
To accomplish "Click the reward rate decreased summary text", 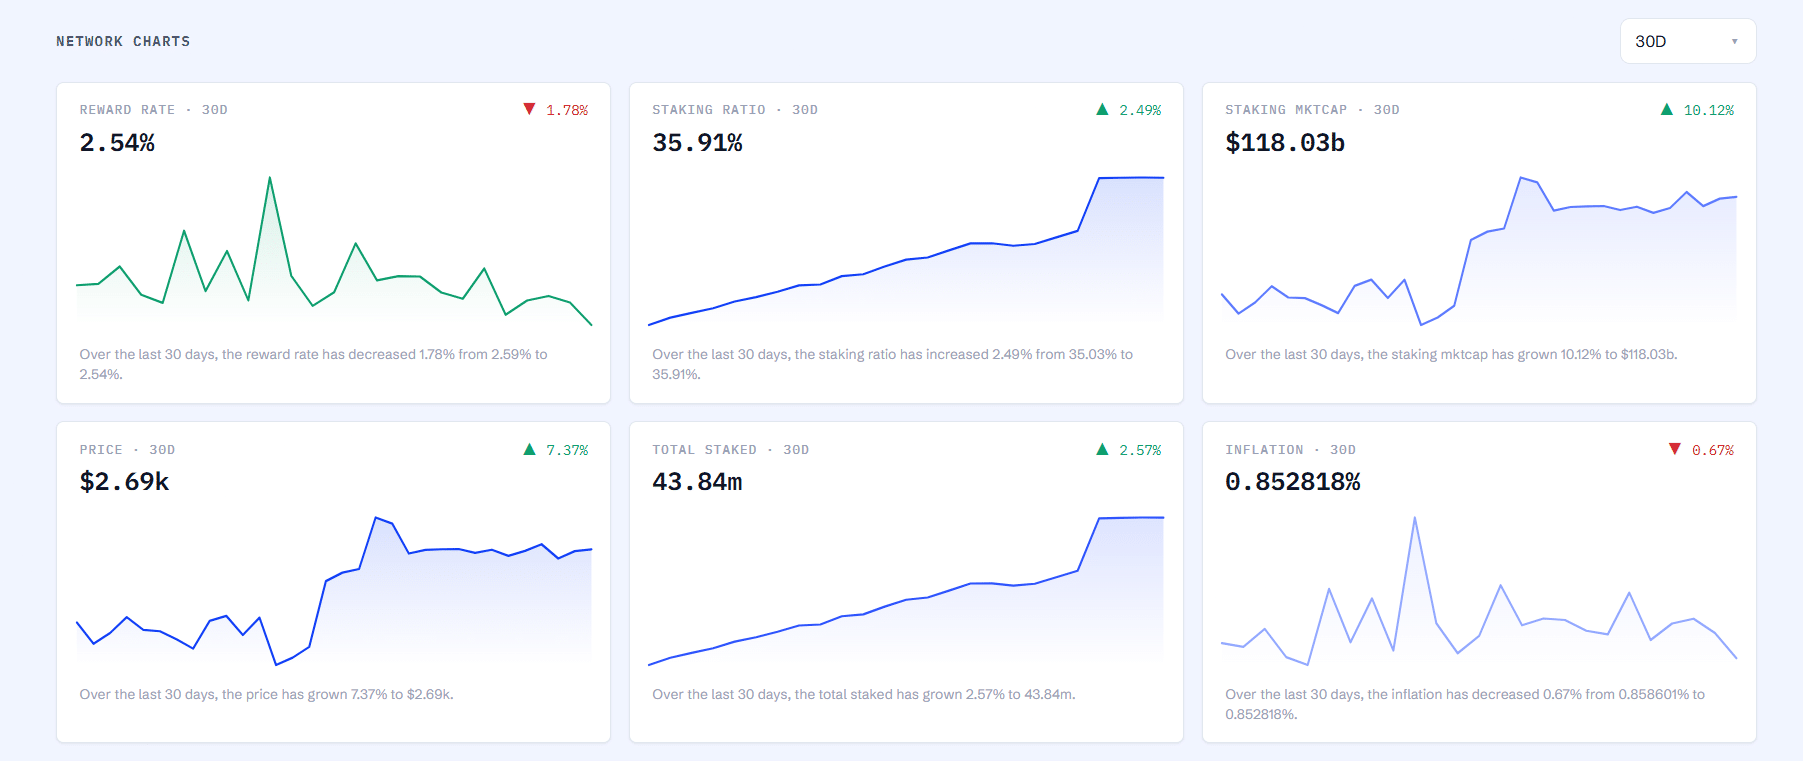I will click(314, 364).
